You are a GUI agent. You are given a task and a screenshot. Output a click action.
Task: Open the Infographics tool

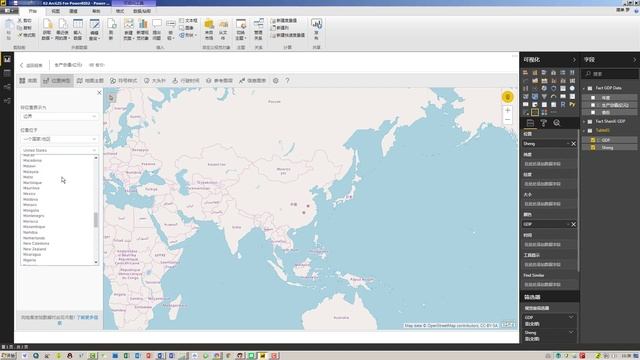[253, 80]
